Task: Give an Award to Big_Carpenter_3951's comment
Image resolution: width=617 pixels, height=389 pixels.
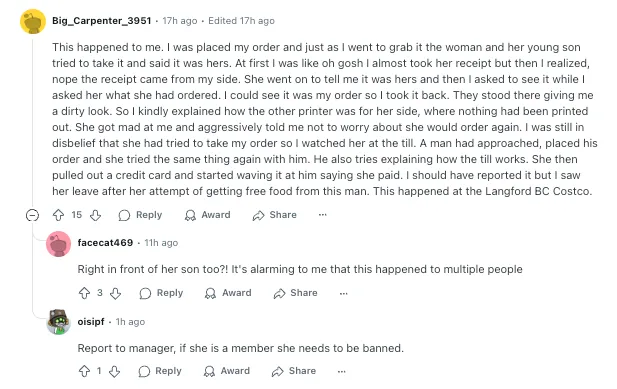Action: 207,215
